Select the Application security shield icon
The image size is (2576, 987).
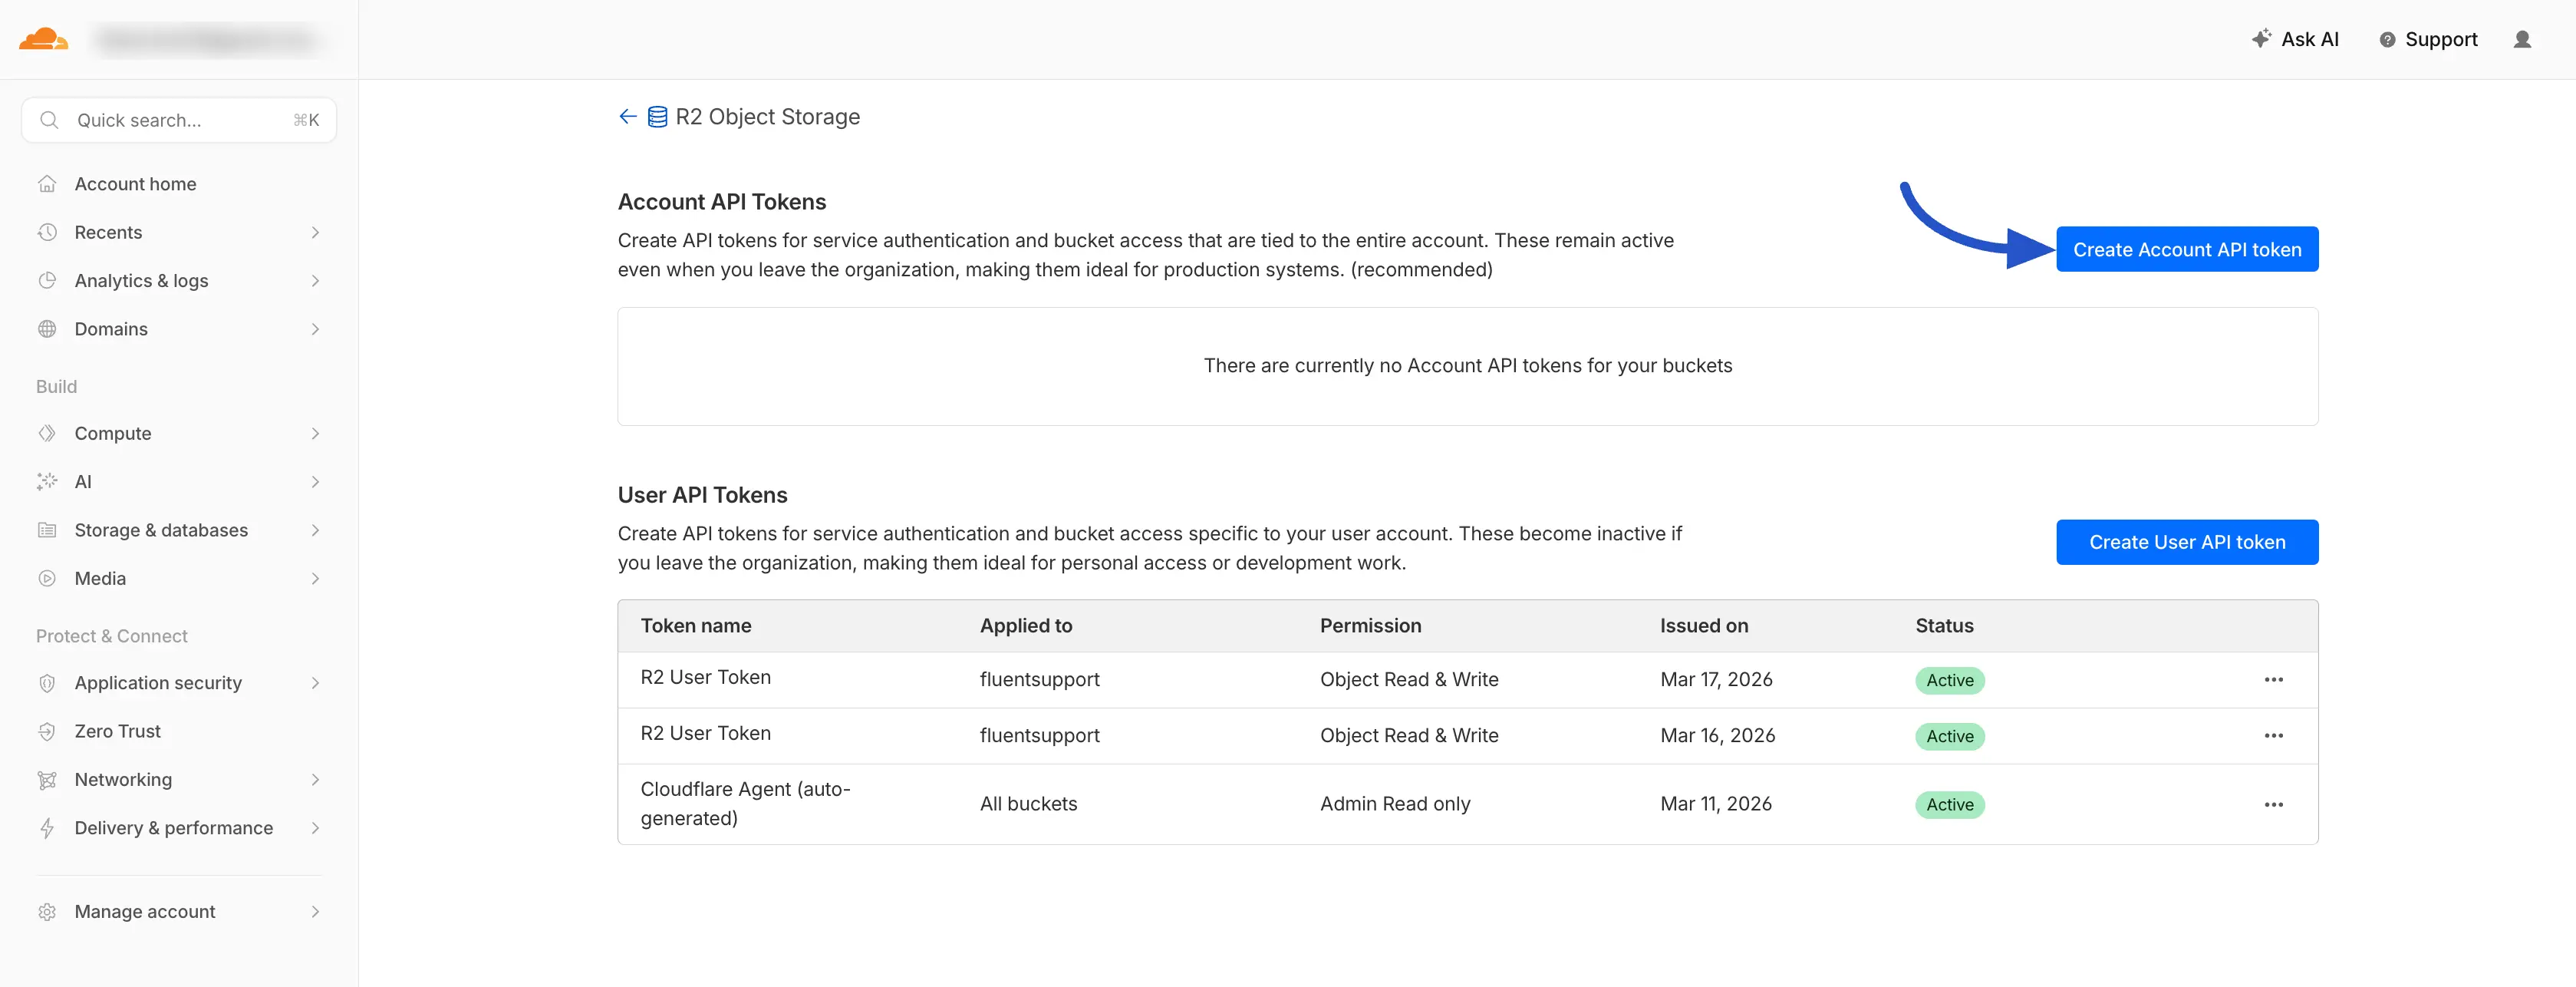(x=47, y=682)
